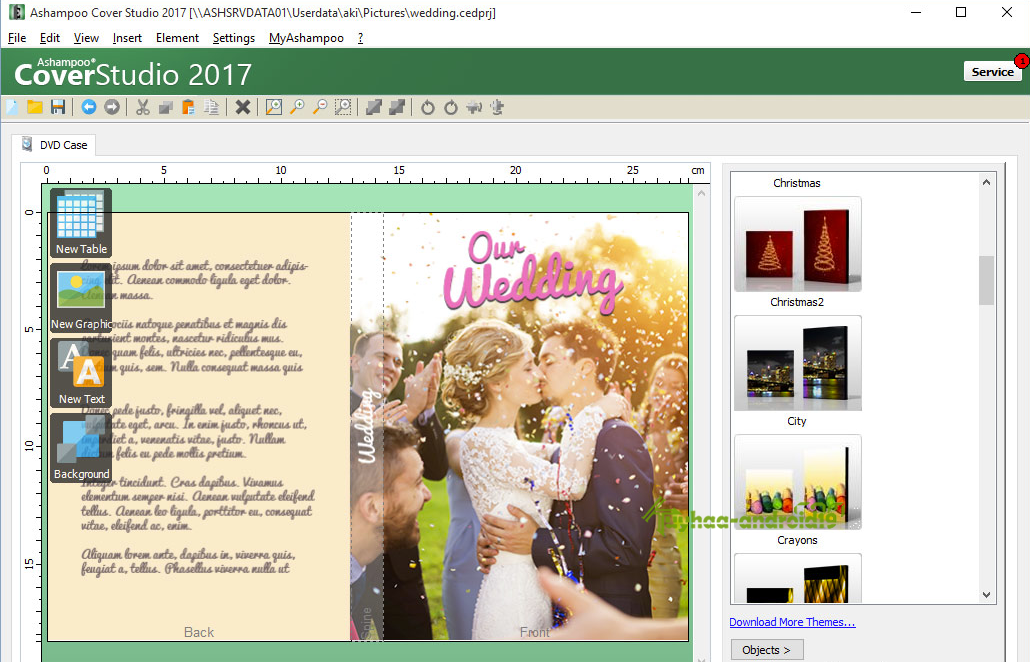This screenshot has width=1030, height=662.
Task: Click the Objects > button
Action: click(767, 650)
